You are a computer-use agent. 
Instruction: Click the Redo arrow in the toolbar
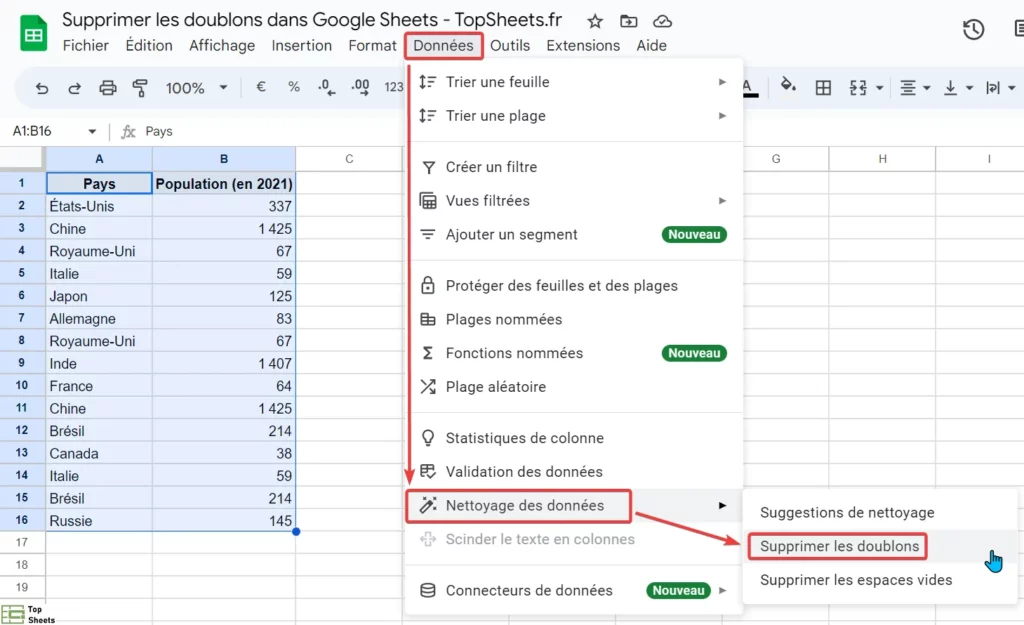click(x=74, y=88)
